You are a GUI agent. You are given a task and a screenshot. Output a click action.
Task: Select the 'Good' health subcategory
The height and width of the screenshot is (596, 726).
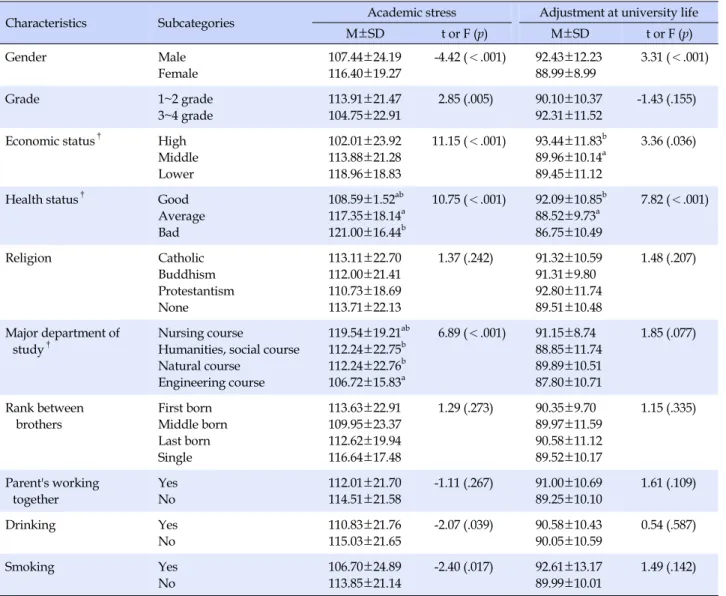(173, 200)
